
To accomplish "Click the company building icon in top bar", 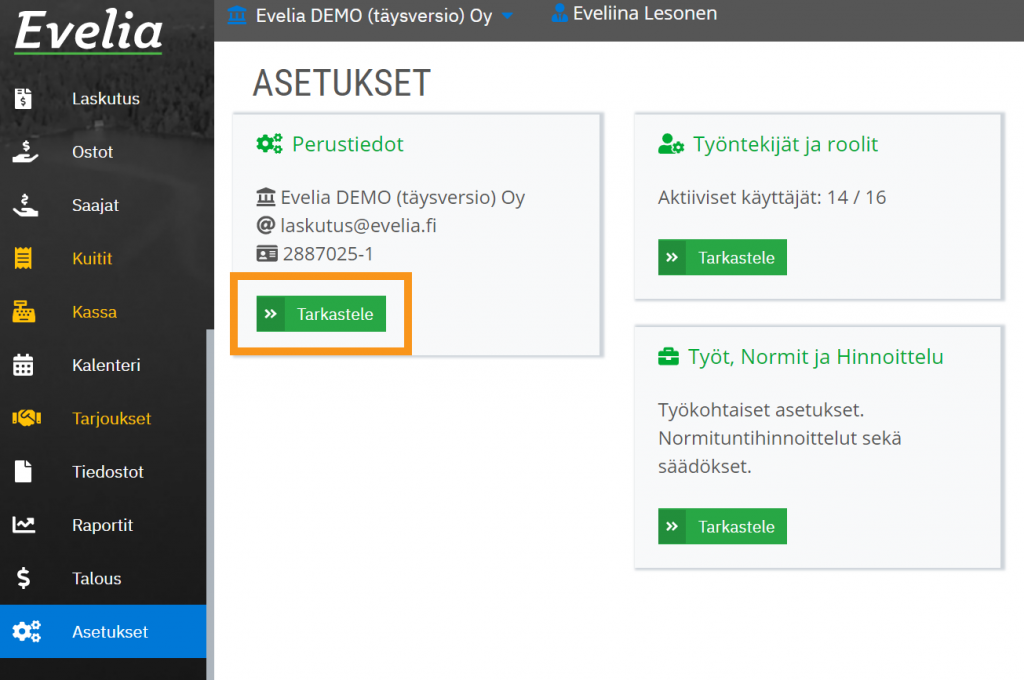I will point(237,14).
